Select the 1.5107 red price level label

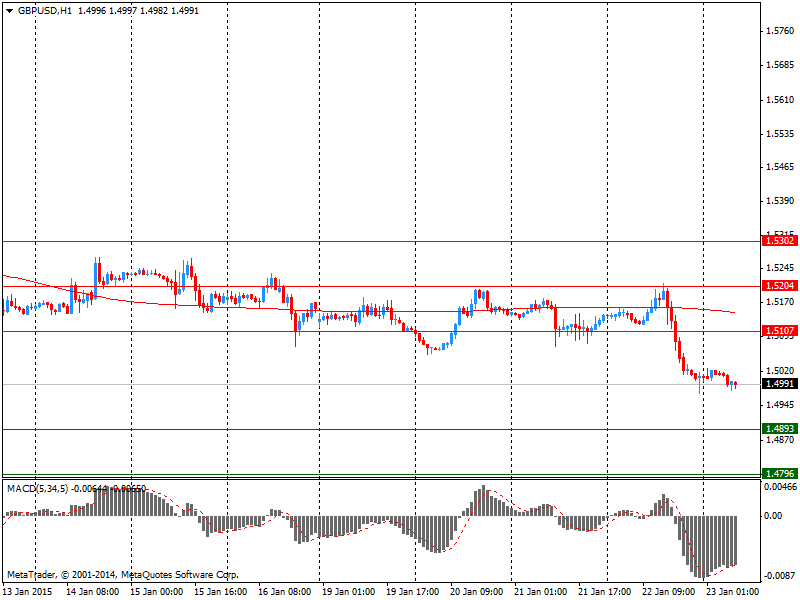(780, 331)
